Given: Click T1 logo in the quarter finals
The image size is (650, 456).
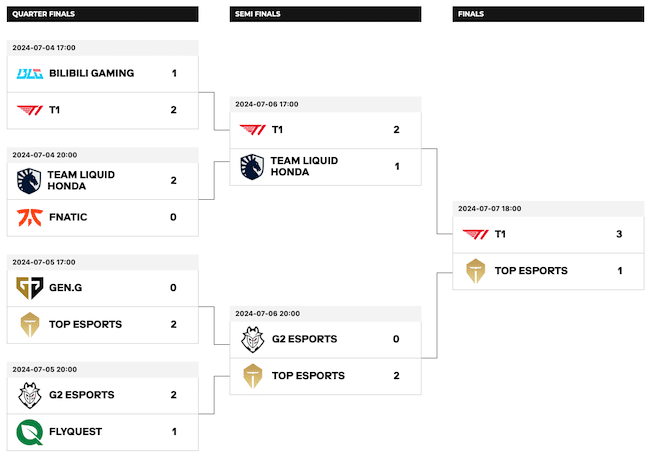Looking at the screenshot, I should click(x=29, y=110).
